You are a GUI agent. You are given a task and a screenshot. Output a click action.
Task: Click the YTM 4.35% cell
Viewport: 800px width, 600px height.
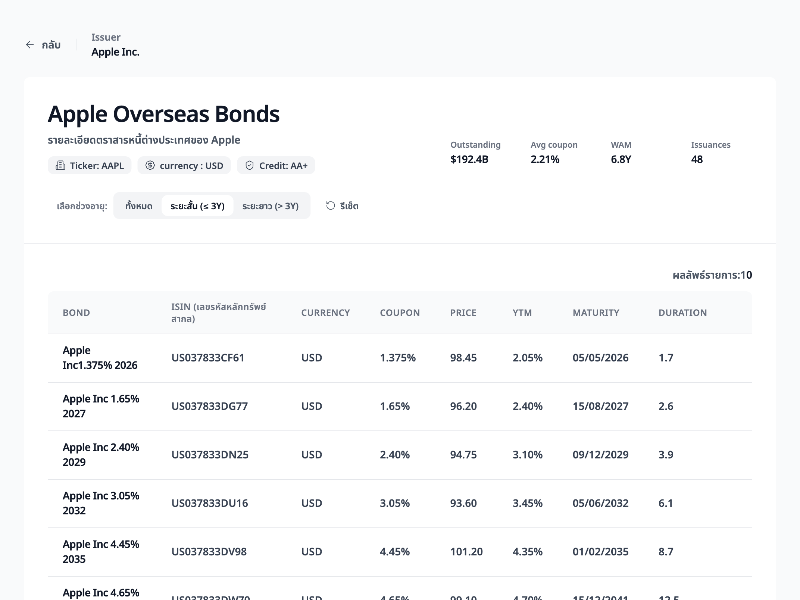[528, 552]
